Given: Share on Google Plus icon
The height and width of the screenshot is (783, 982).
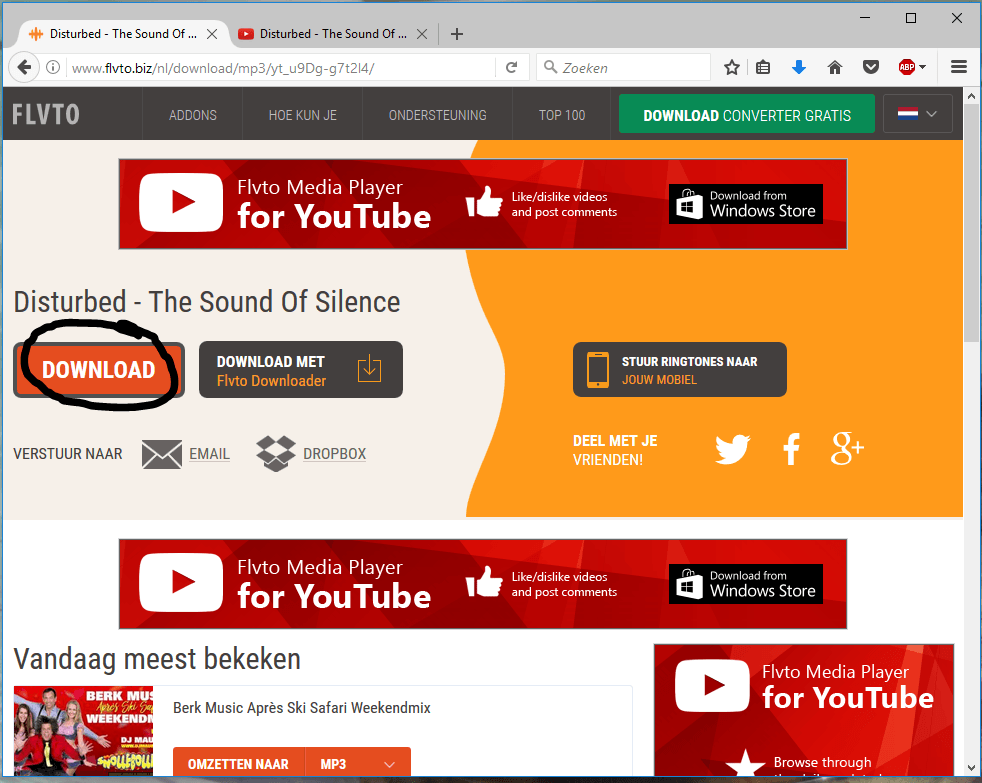Looking at the screenshot, I should click(847, 449).
